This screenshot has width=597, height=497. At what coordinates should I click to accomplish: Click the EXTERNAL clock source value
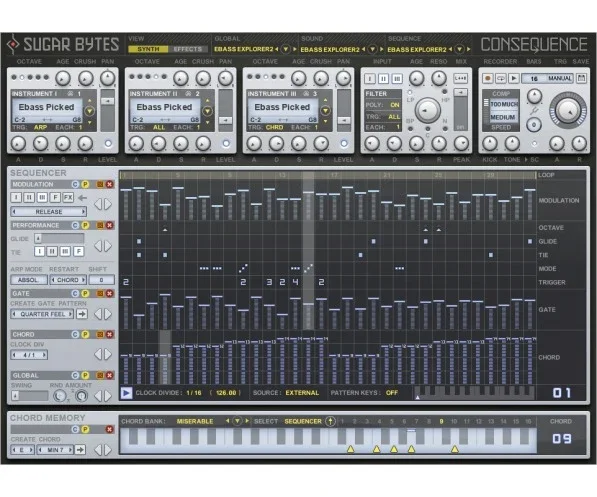click(302, 393)
